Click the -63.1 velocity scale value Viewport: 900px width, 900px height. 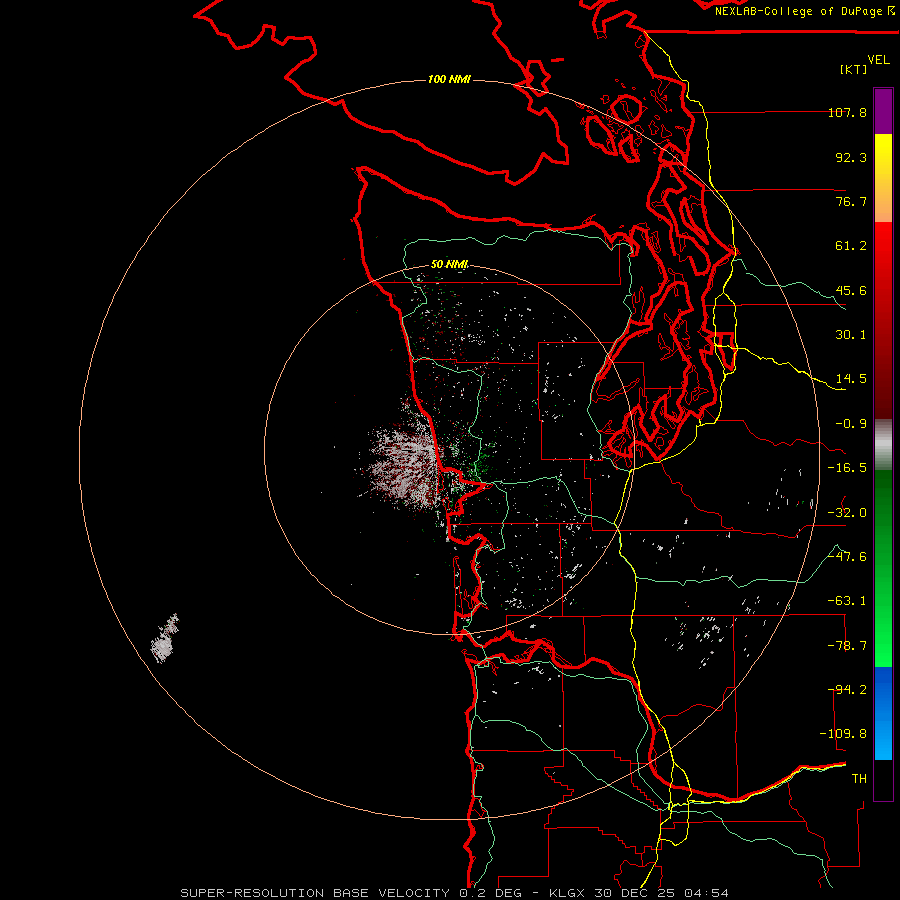click(x=847, y=601)
